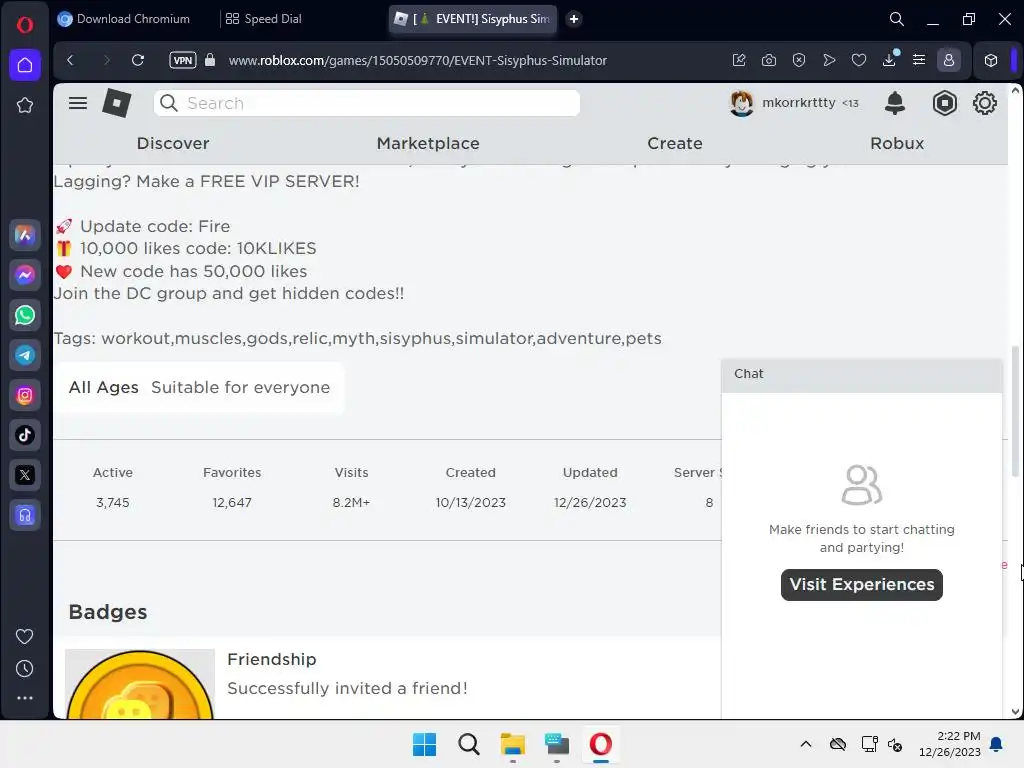The image size is (1024, 768).
Task: Go to Roblox home via logo
Action: tap(116, 103)
